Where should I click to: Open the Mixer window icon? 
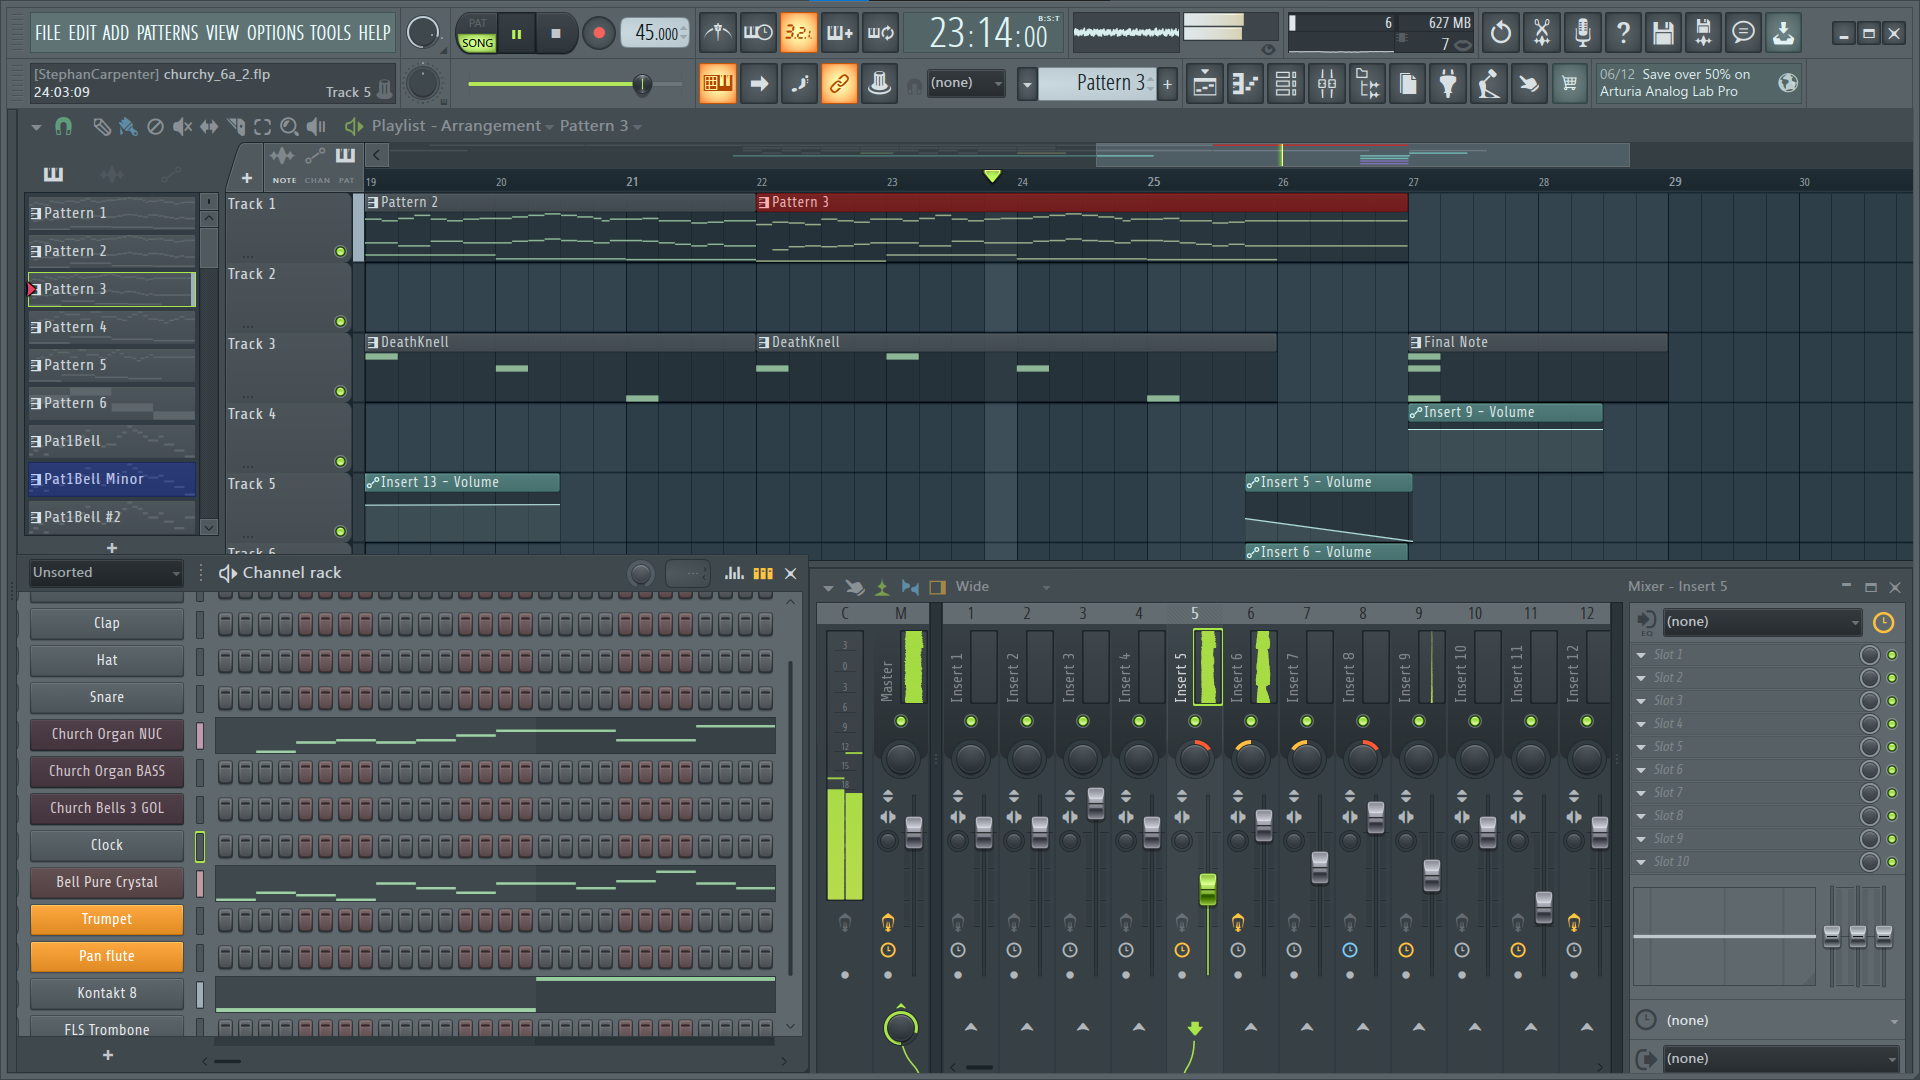(x=1327, y=84)
